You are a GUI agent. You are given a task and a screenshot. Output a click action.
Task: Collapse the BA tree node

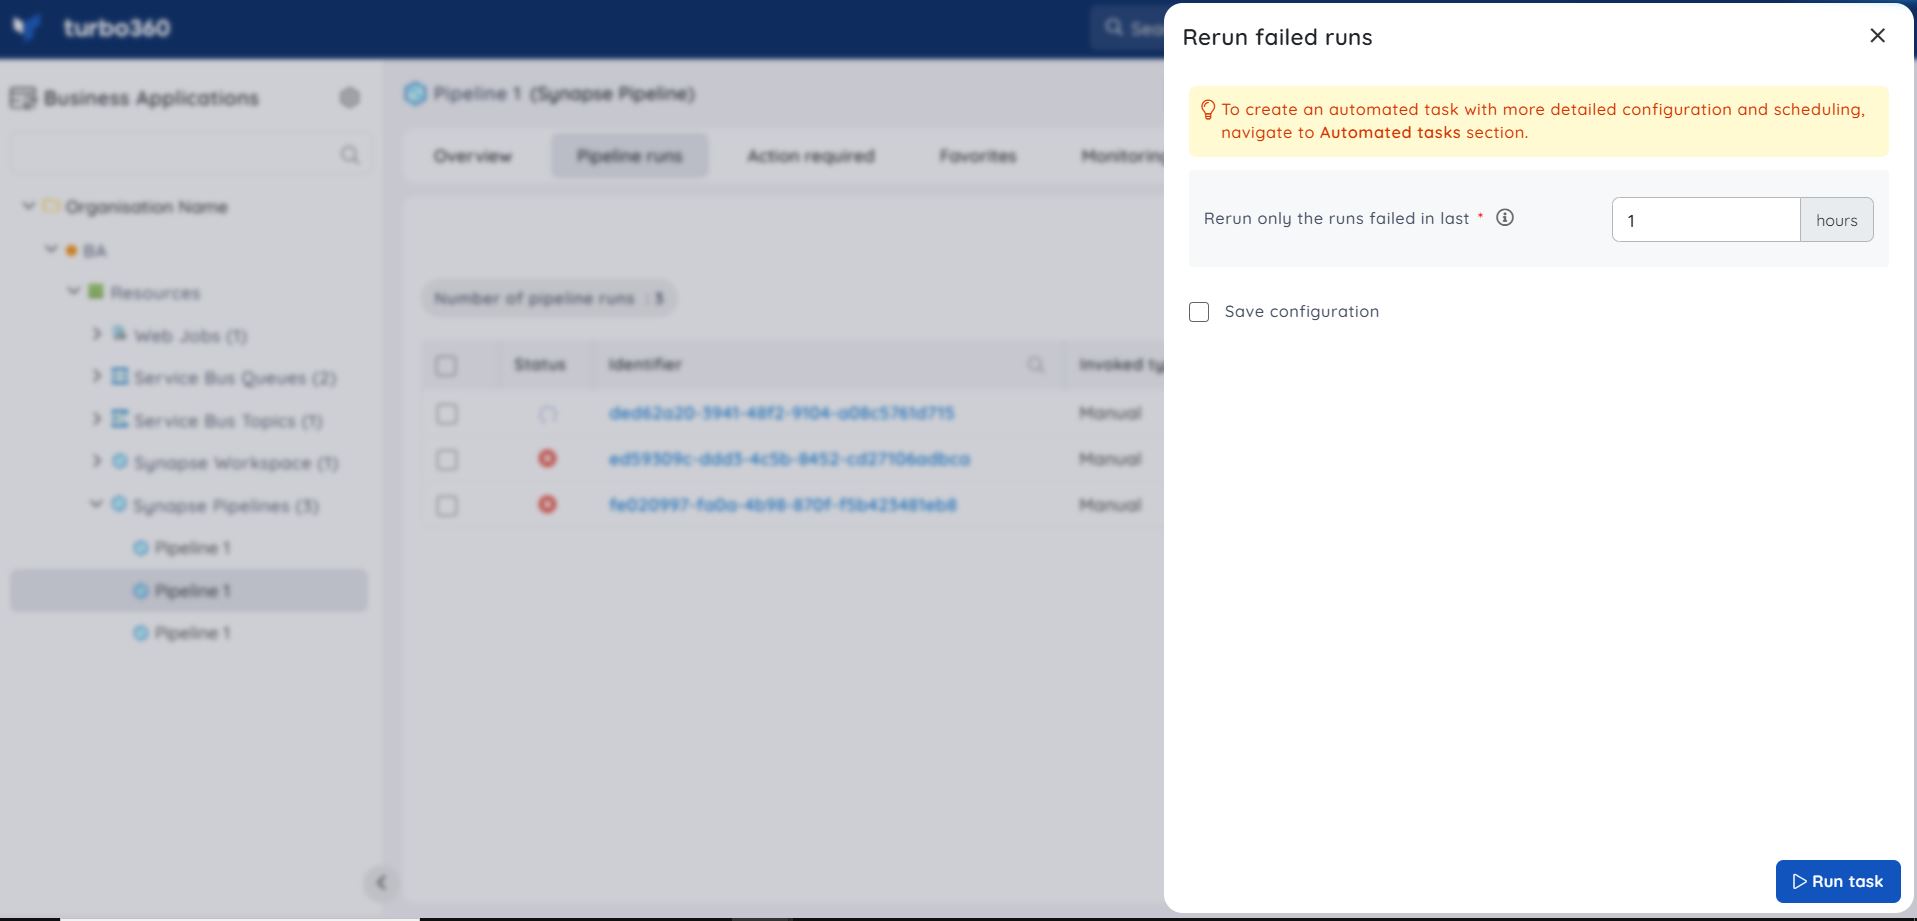[51, 249]
